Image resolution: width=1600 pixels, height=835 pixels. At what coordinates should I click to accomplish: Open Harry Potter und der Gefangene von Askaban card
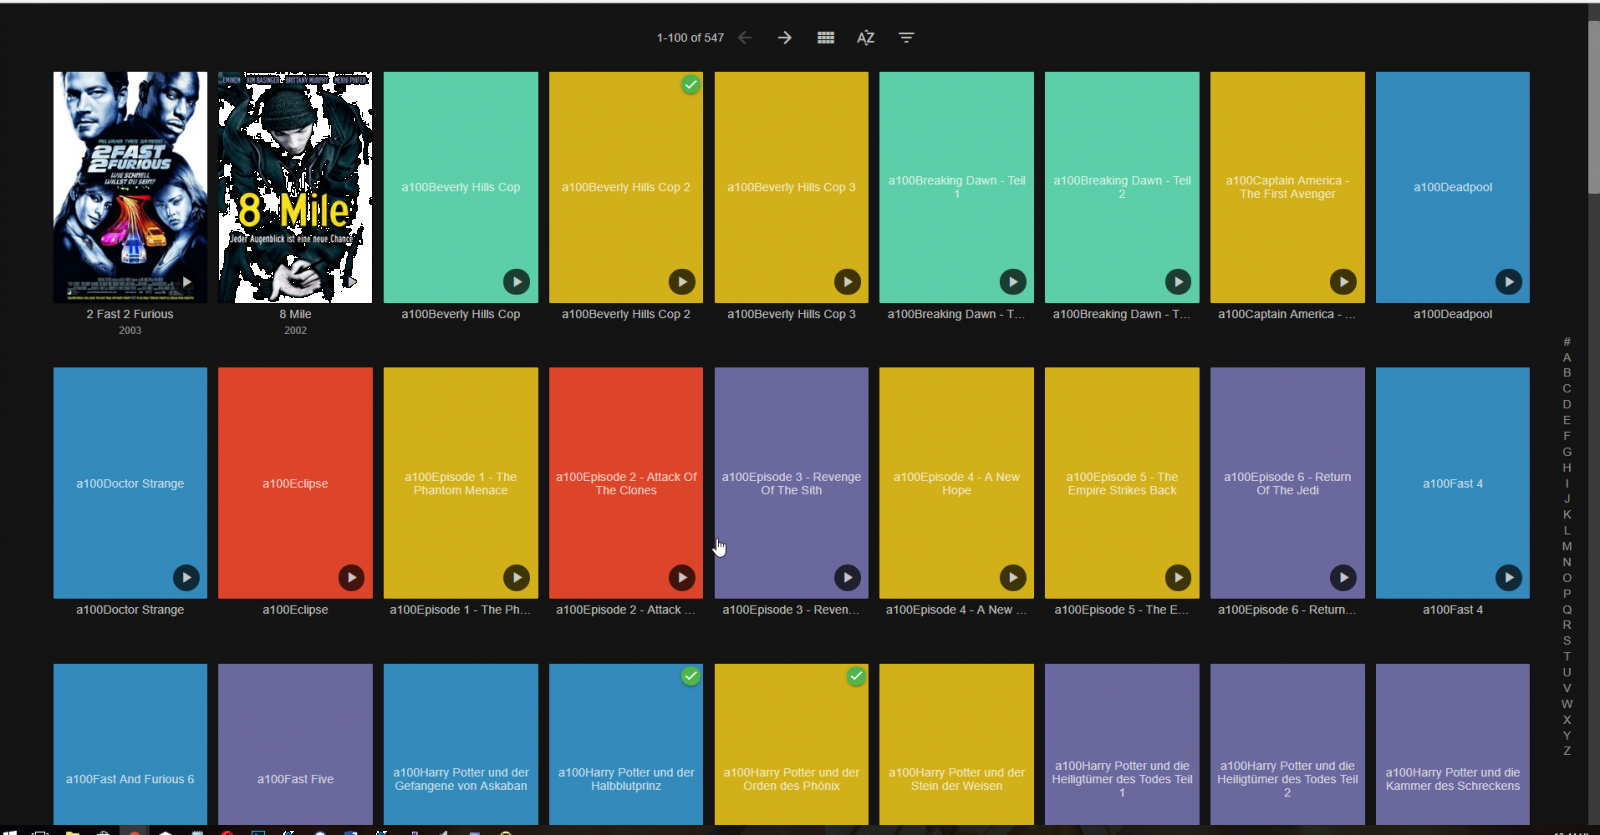[x=461, y=744]
